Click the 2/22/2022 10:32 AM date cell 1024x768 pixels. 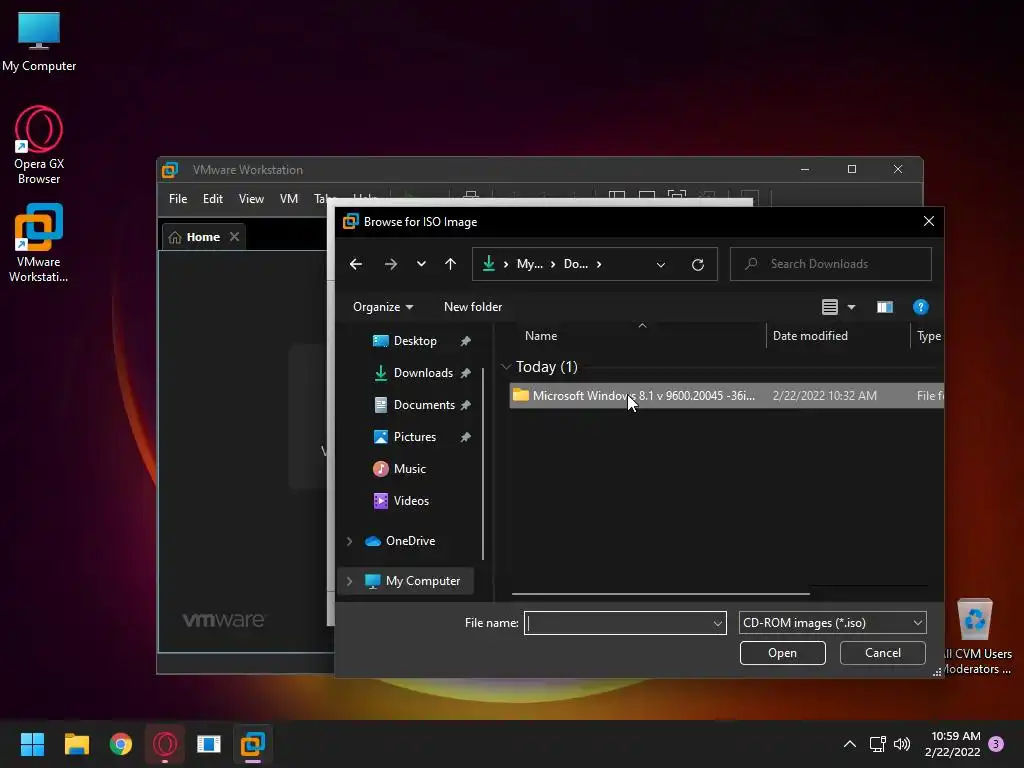point(824,396)
